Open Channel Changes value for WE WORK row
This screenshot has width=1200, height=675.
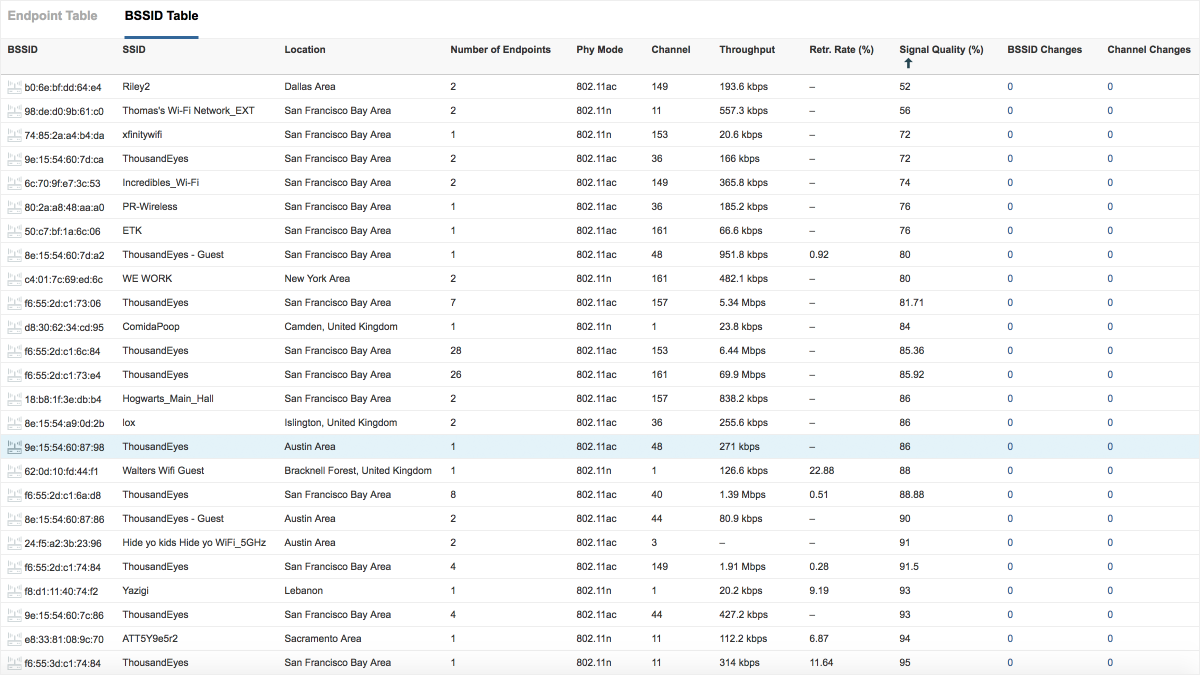click(1110, 279)
